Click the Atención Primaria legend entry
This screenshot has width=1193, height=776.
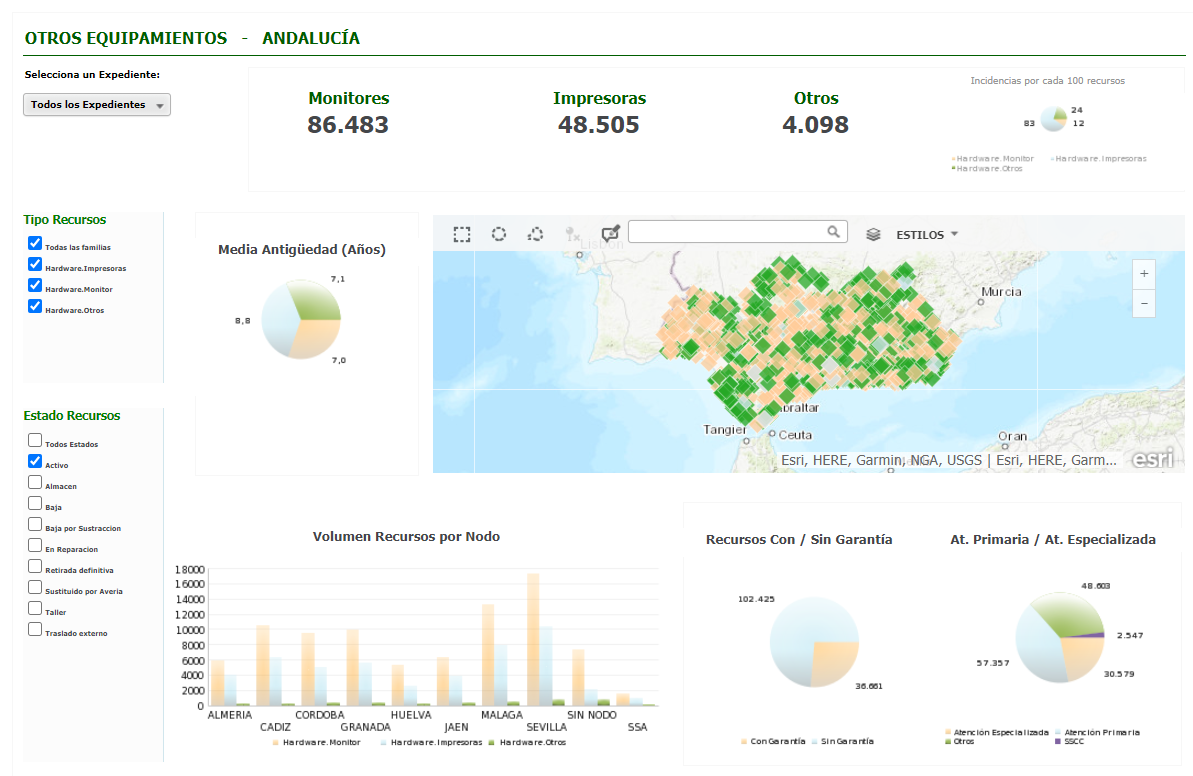(1098, 733)
